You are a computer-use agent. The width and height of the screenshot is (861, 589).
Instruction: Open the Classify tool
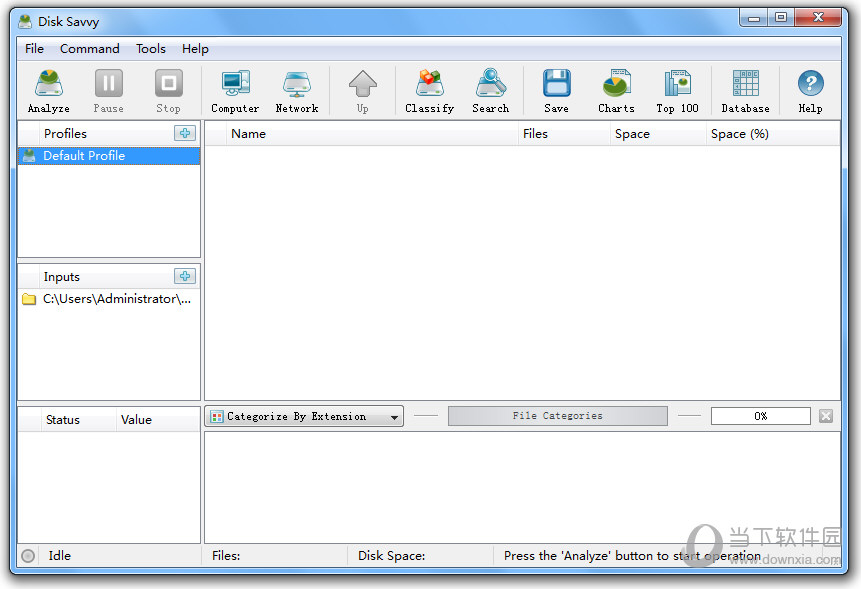(x=429, y=90)
